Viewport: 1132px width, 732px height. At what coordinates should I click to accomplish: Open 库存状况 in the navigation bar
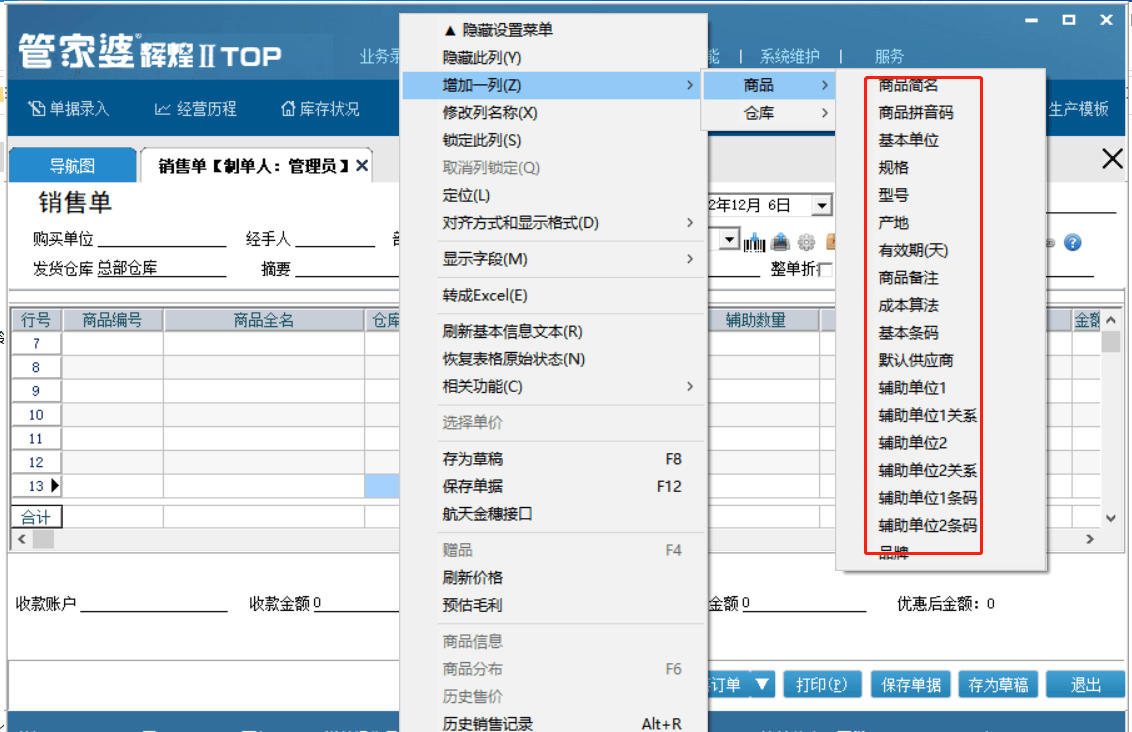[320, 109]
